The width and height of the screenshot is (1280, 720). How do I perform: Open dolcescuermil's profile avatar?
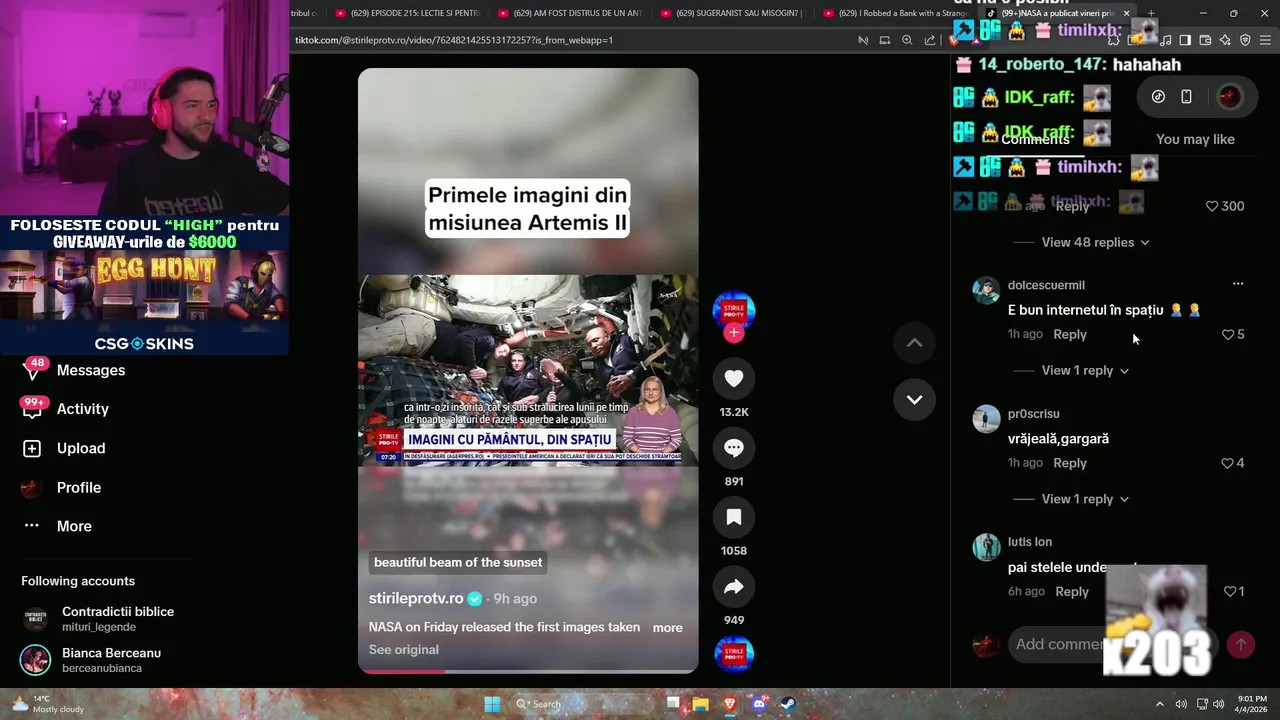click(x=987, y=290)
